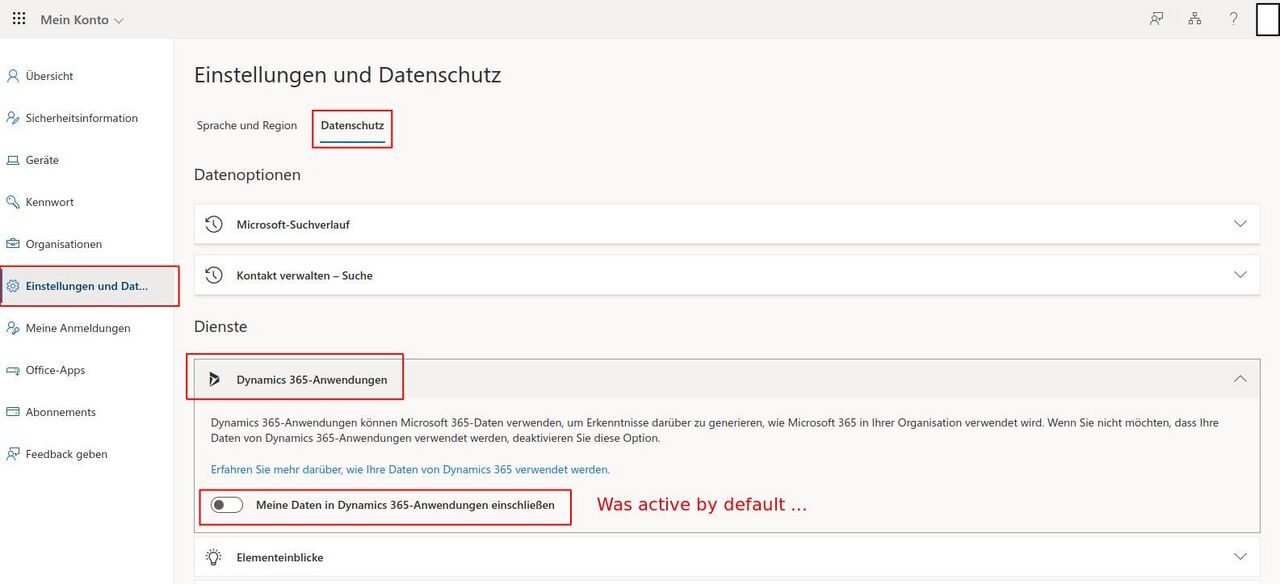Viewport: 1280px width, 584px height.
Task: Expand the Kontakt verwalten – Suche section
Action: [1240, 274]
